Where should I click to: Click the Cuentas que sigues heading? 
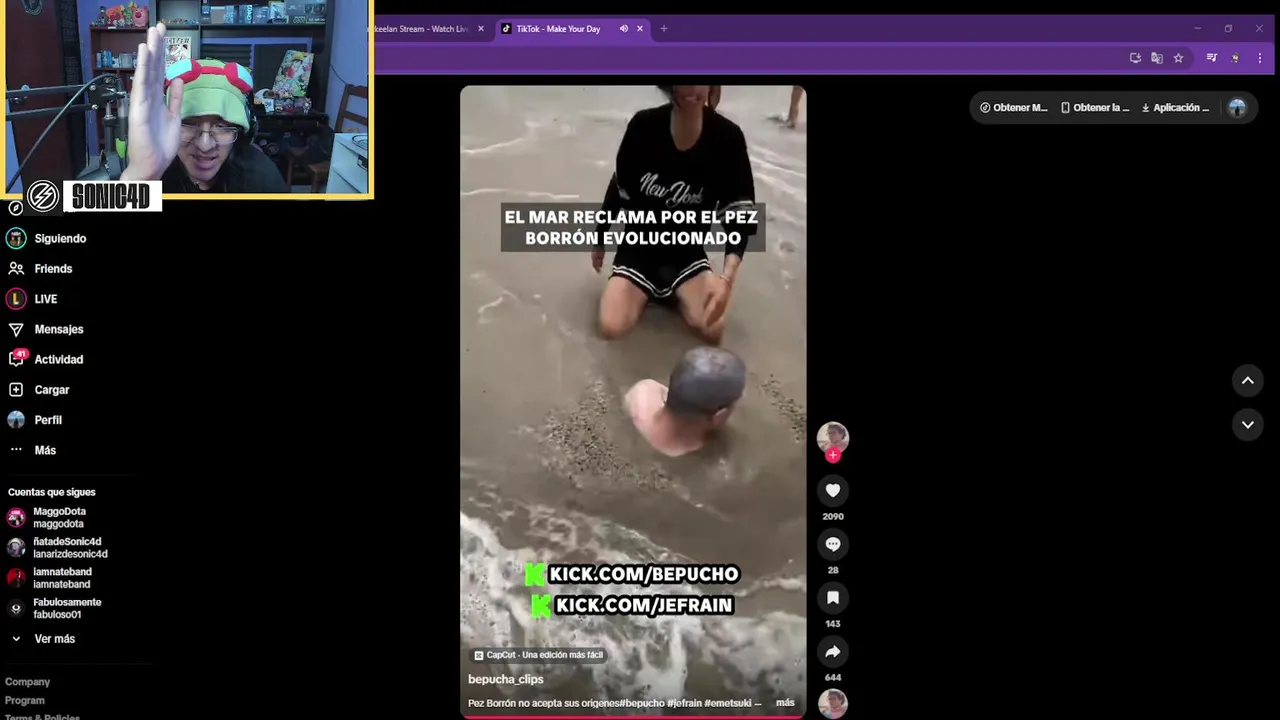coord(52,492)
